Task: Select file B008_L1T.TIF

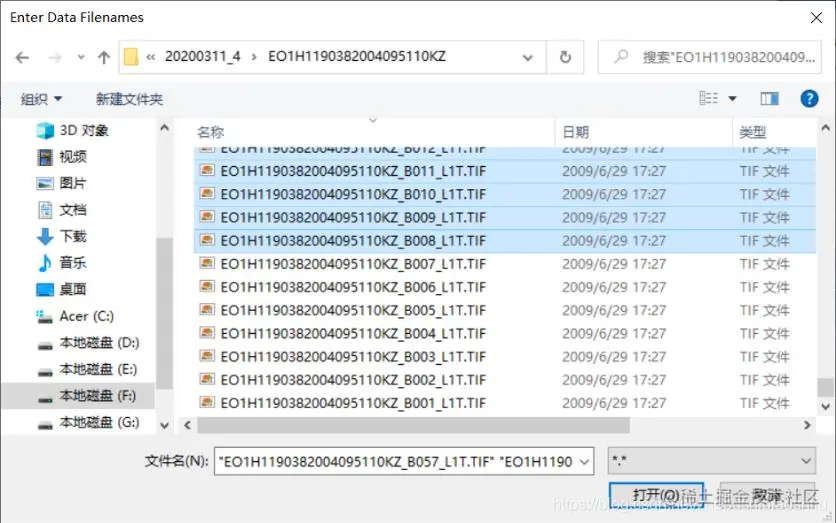Action: coord(505,241)
